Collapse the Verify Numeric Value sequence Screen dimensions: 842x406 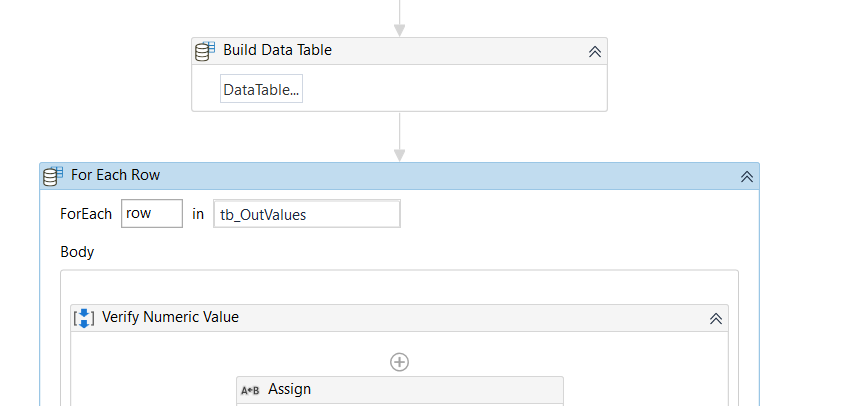[715, 318]
